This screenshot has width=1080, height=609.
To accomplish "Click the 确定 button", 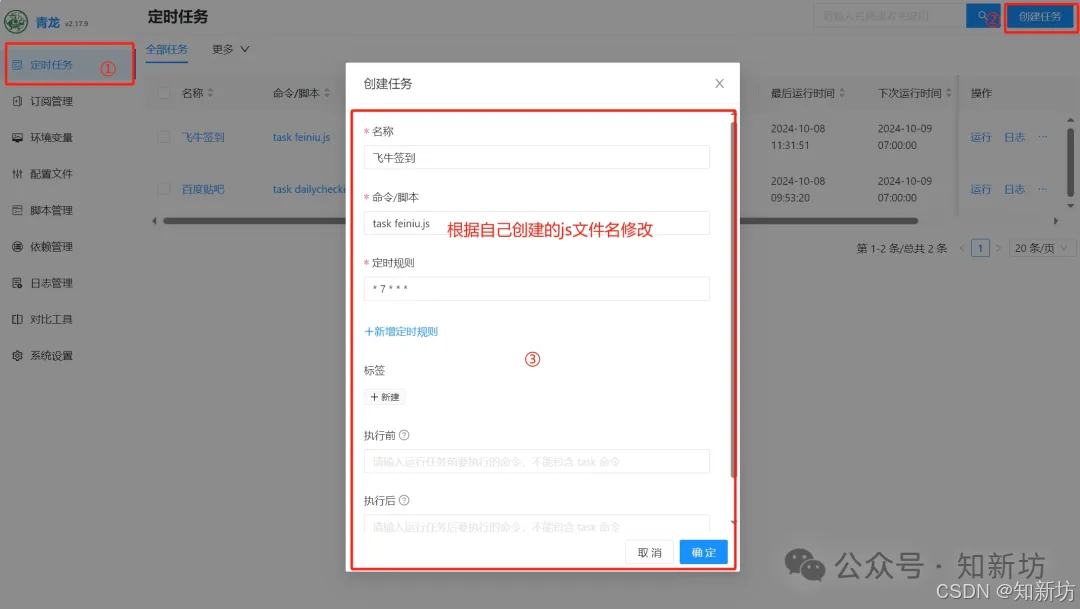I will (703, 553).
